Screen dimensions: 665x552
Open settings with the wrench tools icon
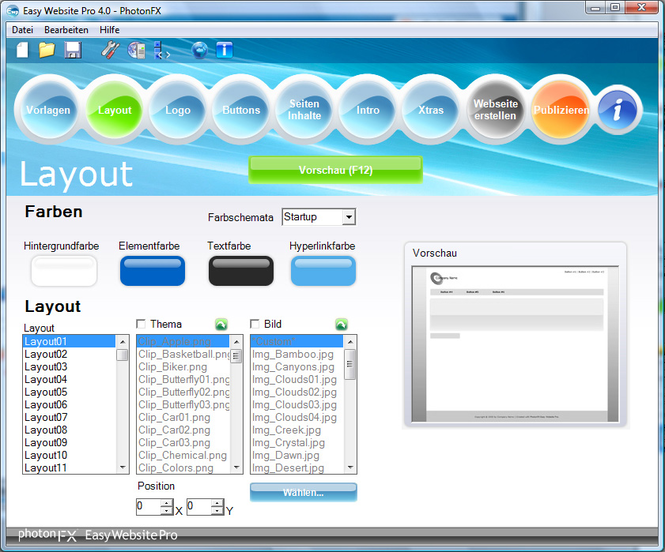click(110, 50)
